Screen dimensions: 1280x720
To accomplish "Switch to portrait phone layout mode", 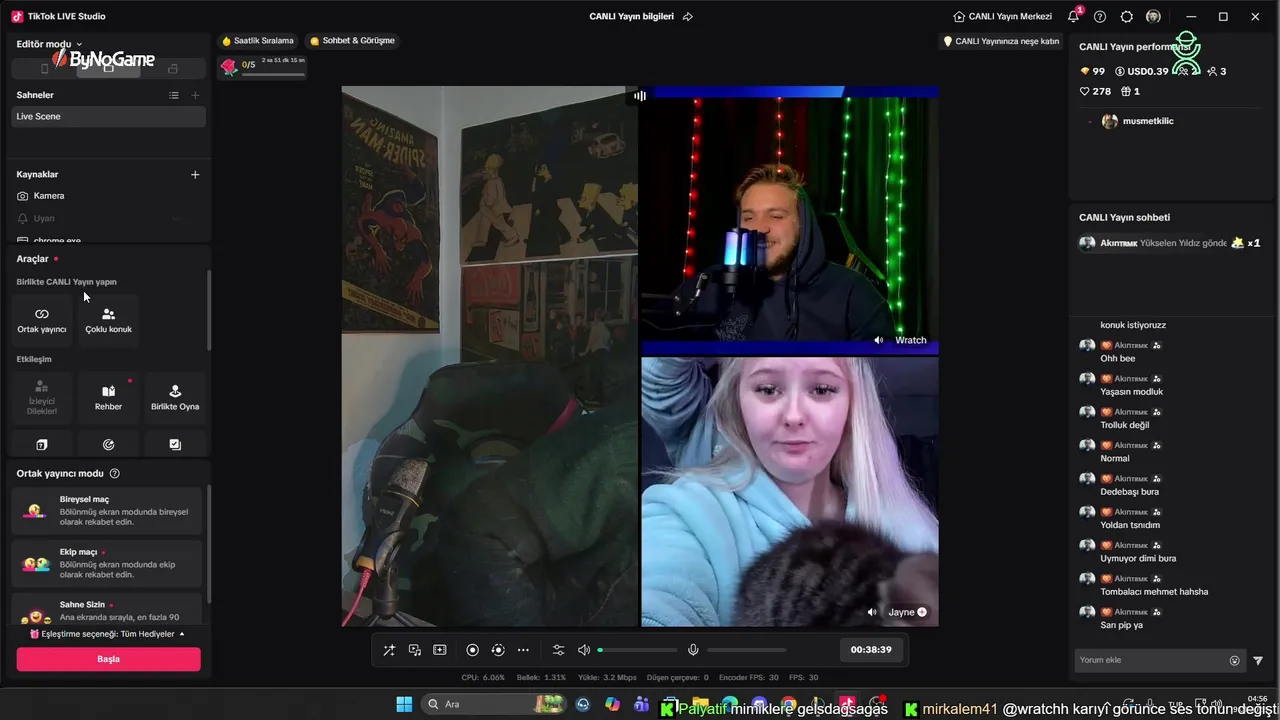I will point(44,68).
